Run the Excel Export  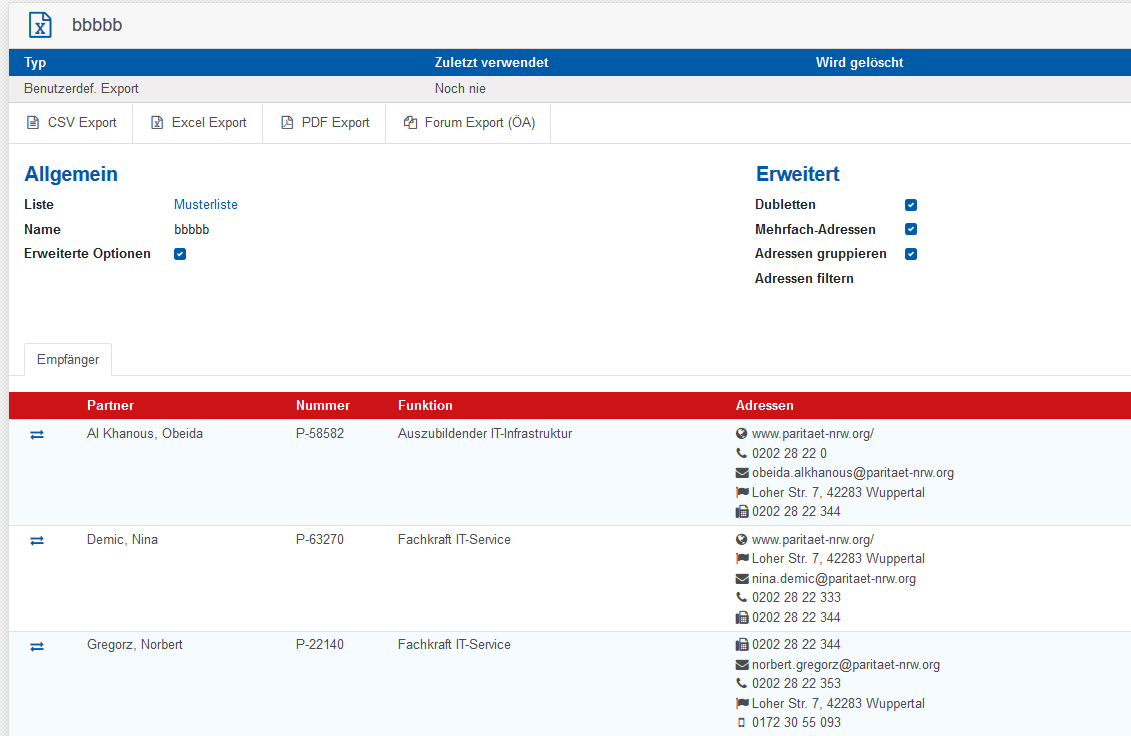click(198, 123)
